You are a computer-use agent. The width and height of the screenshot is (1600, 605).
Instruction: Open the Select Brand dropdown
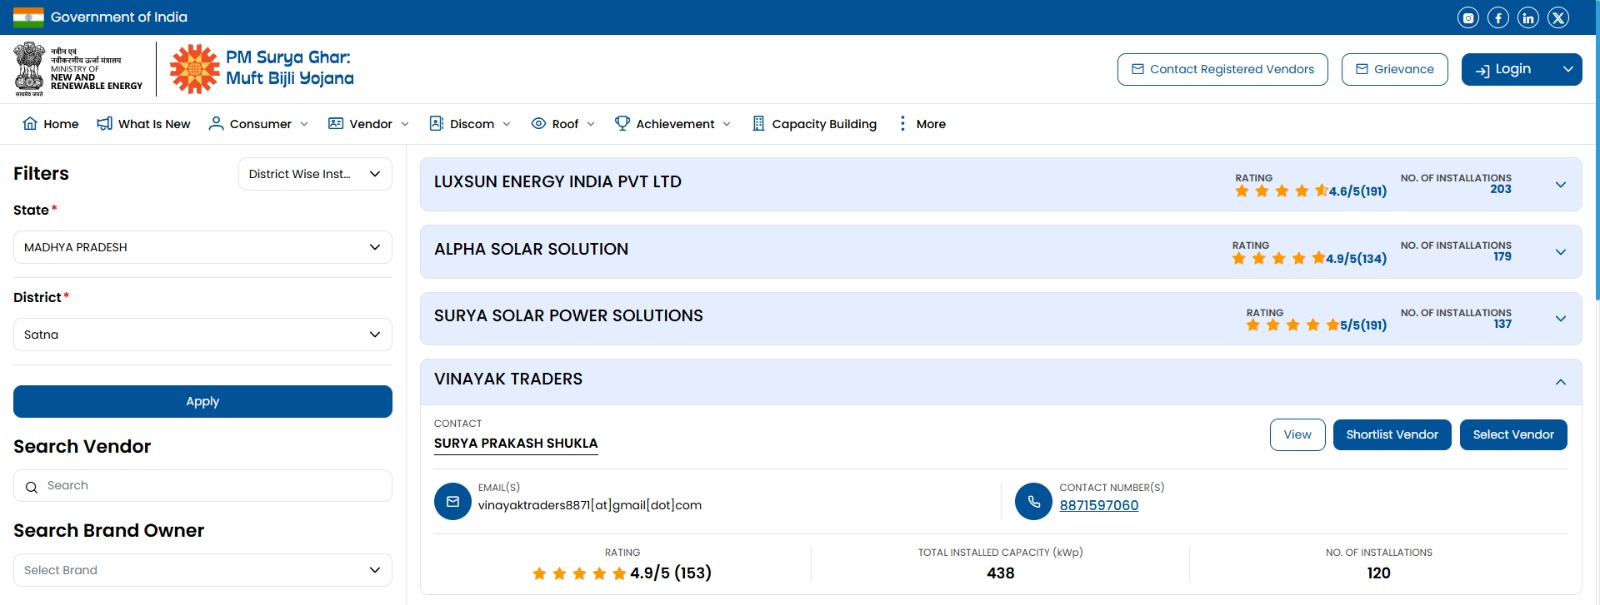pos(202,570)
